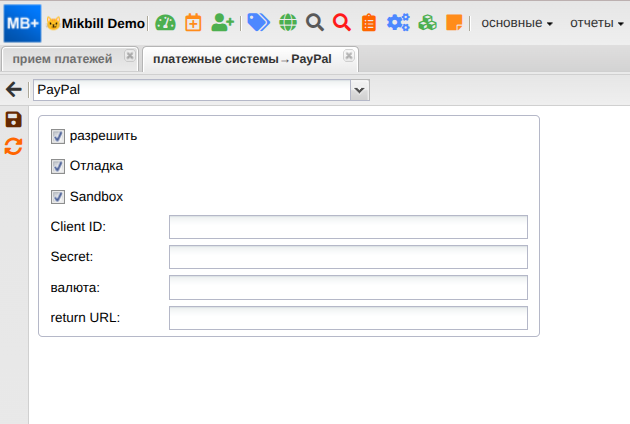
Task: Expand the PayPal payment system dropdown arrow
Action: pos(360,90)
